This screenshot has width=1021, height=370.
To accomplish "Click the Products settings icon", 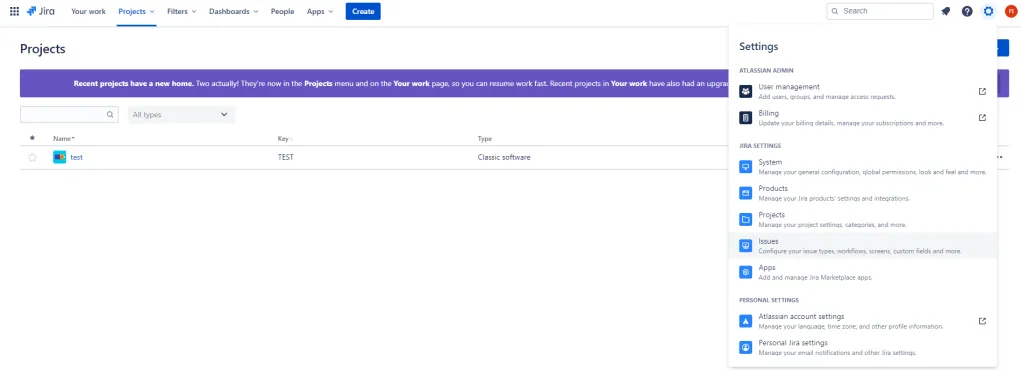I will (746, 193).
